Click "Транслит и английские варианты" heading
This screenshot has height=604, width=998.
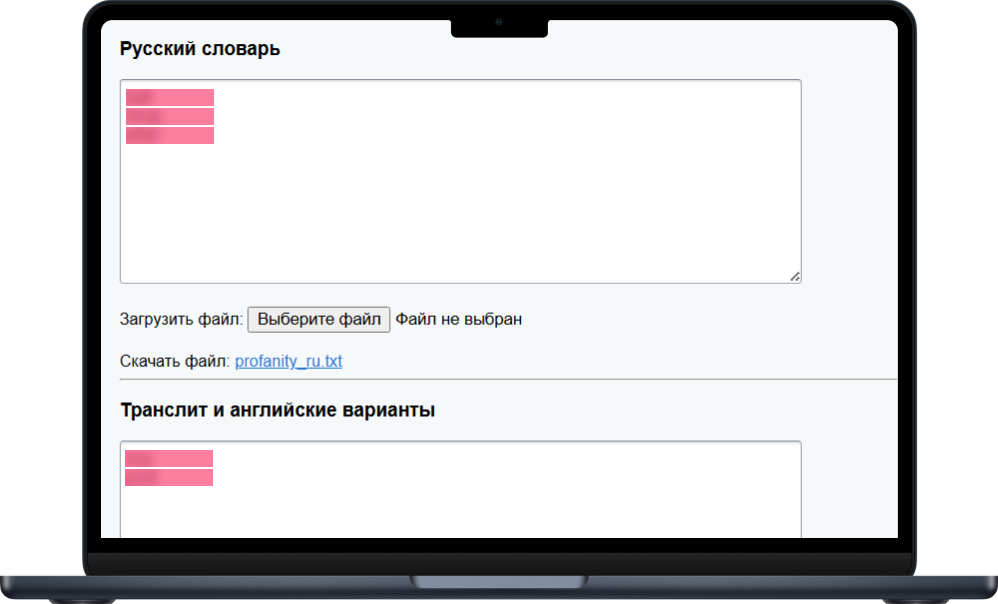pos(277,410)
